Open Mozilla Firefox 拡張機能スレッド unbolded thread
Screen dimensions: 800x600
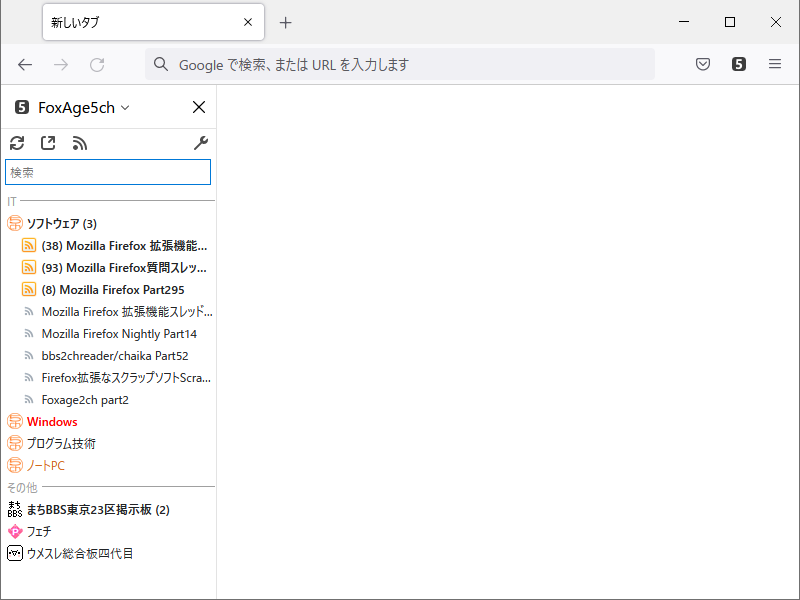[x=127, y=312]
